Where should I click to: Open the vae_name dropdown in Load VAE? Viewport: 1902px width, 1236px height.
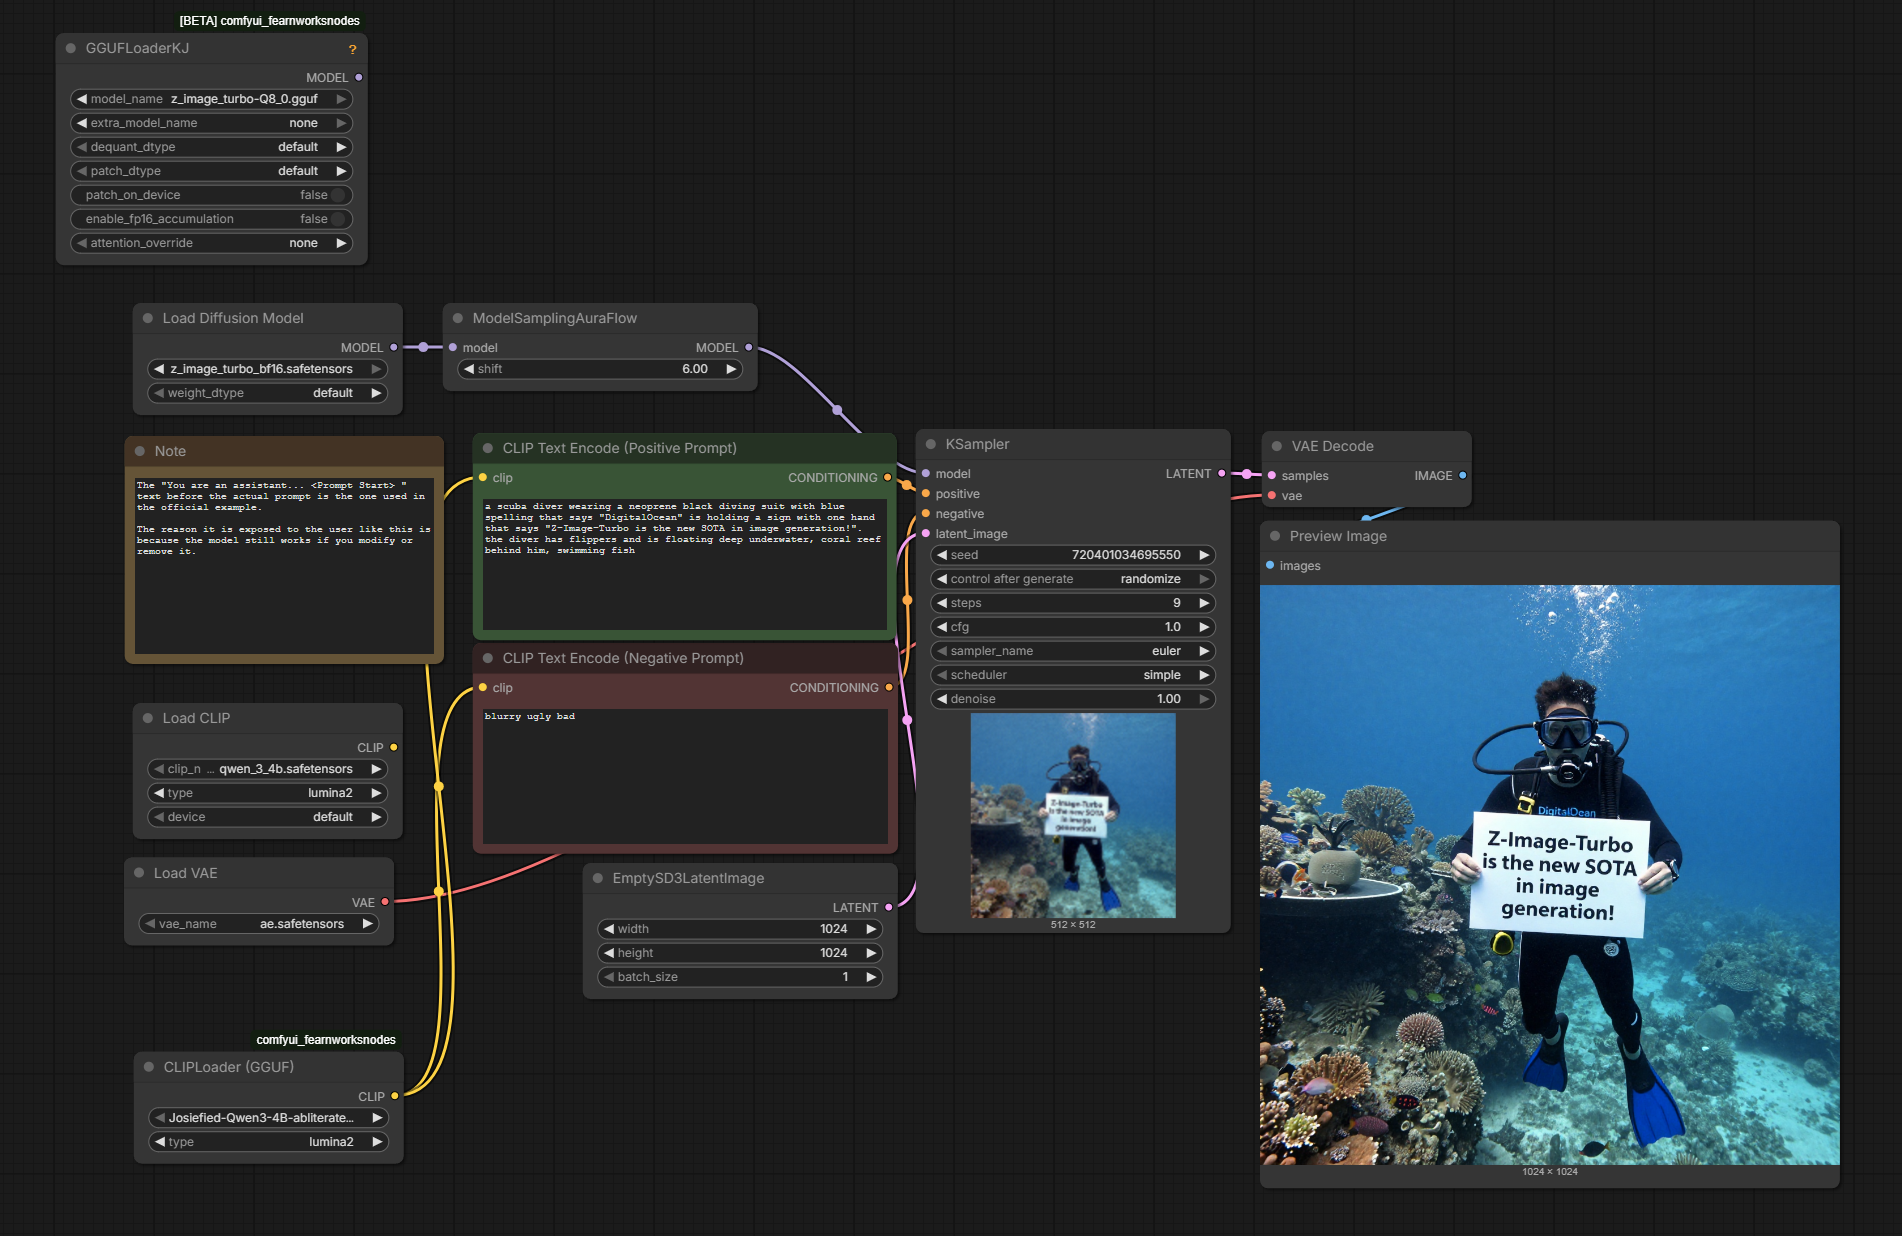click(259, 924)
